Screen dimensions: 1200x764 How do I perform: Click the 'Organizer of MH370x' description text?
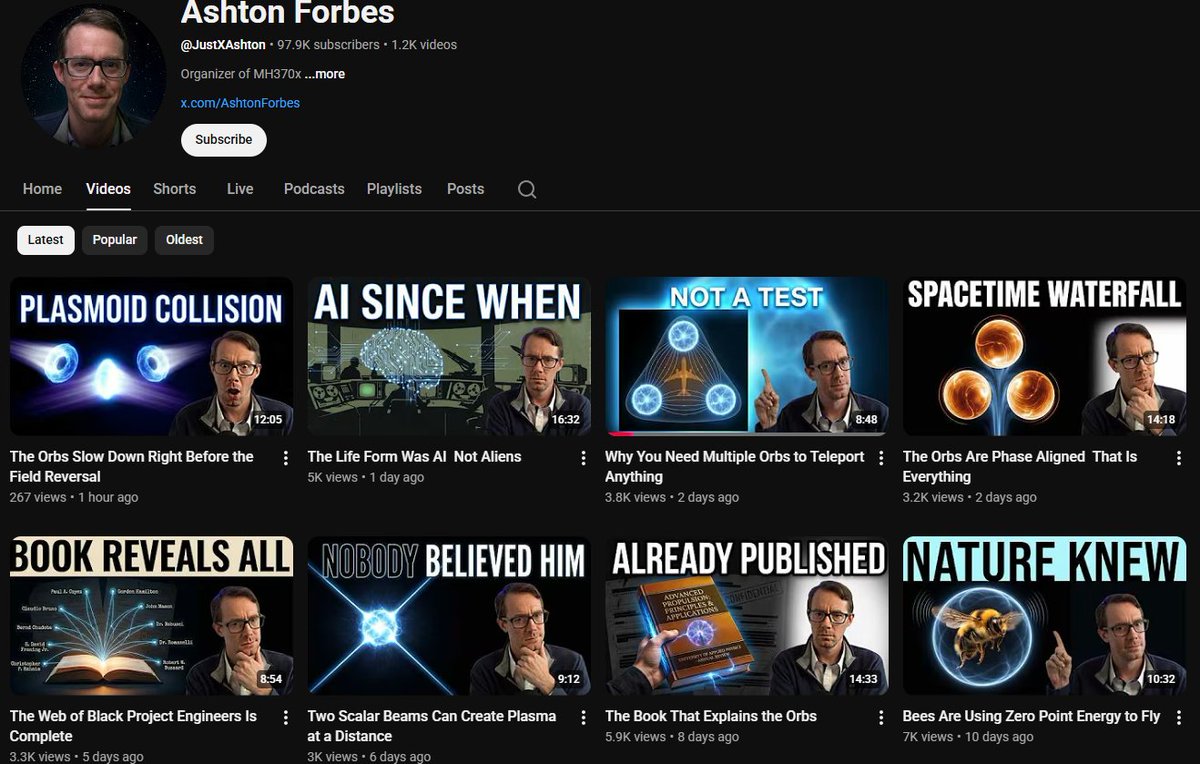[x=241, y=74]
